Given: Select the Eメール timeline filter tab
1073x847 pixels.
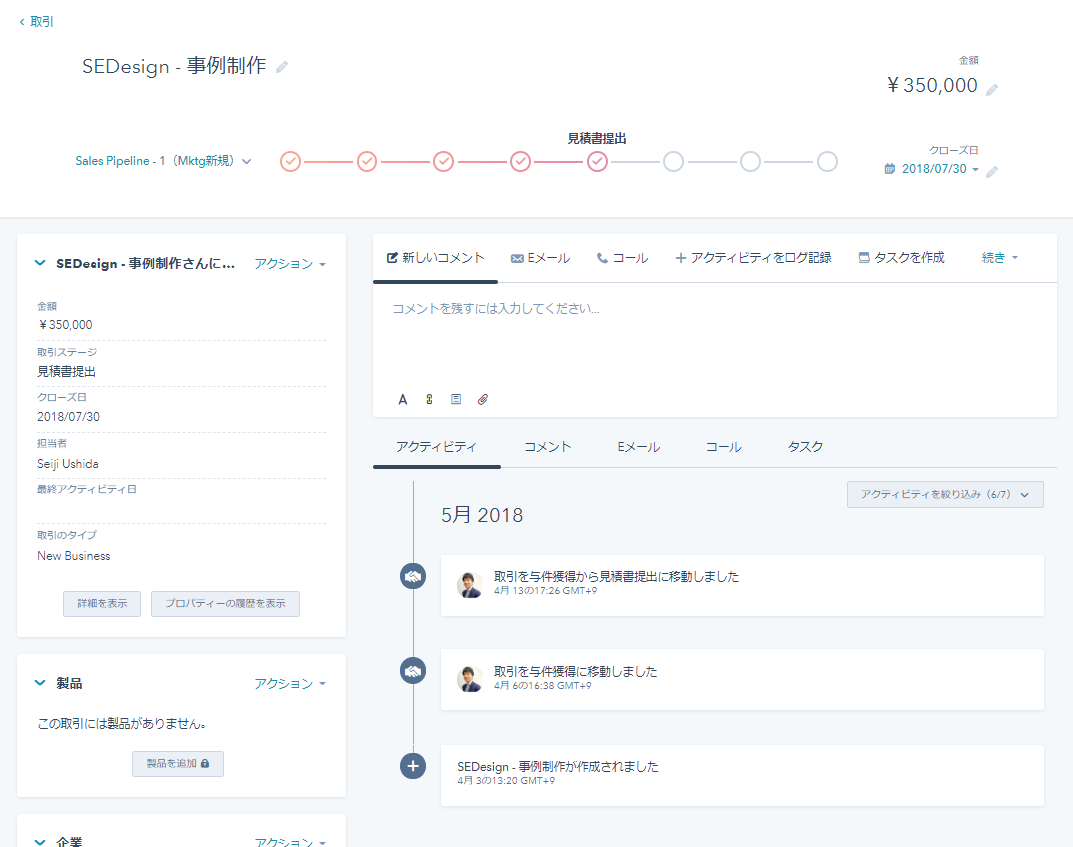Looking at the screenshot, I should point(638,447).
